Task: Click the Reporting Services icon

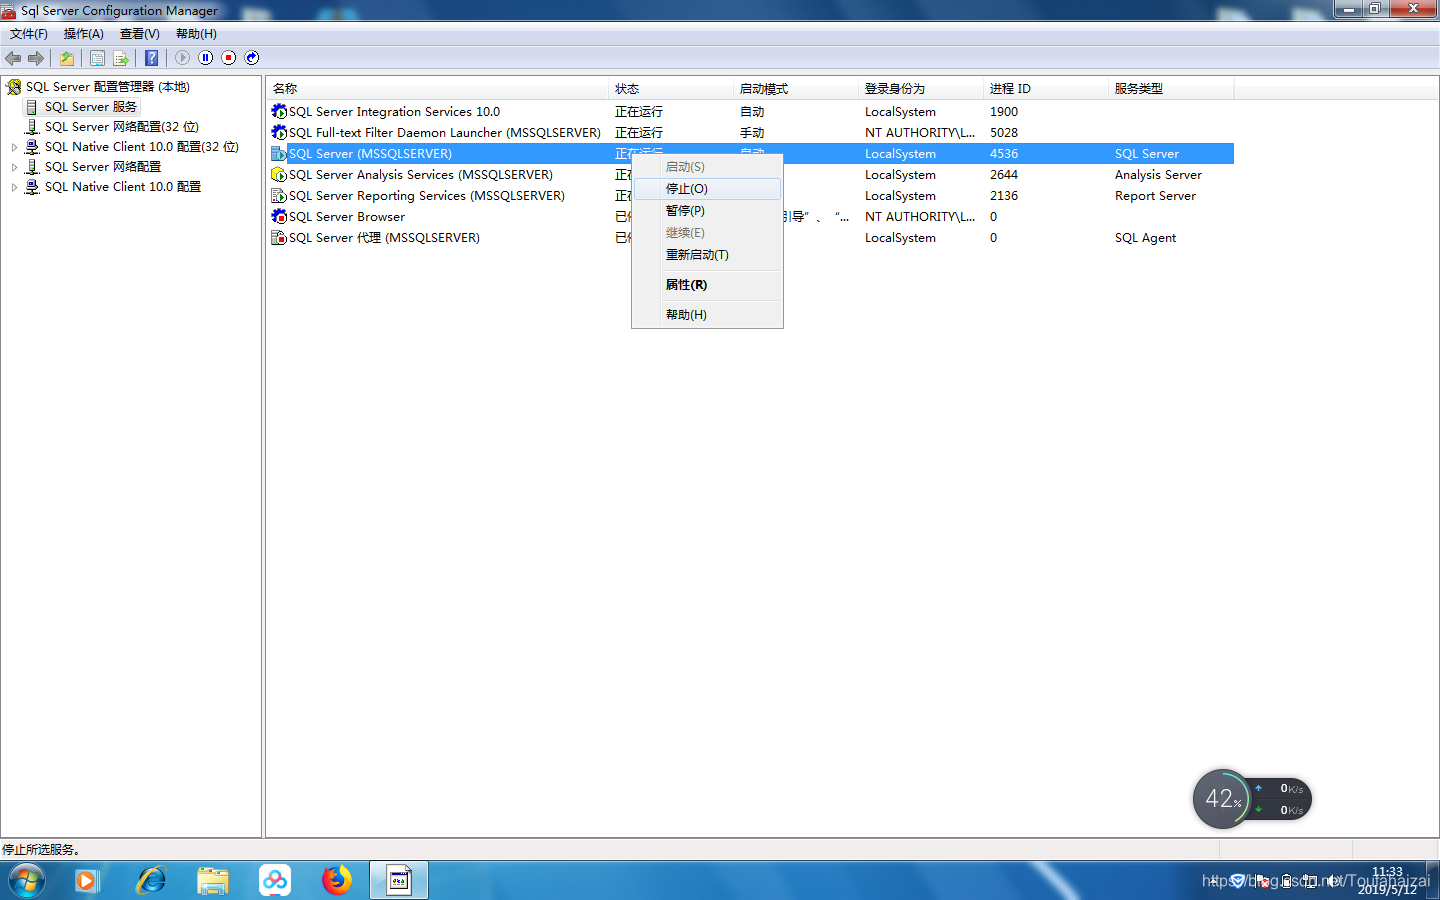Action: (x=279, y=196)
